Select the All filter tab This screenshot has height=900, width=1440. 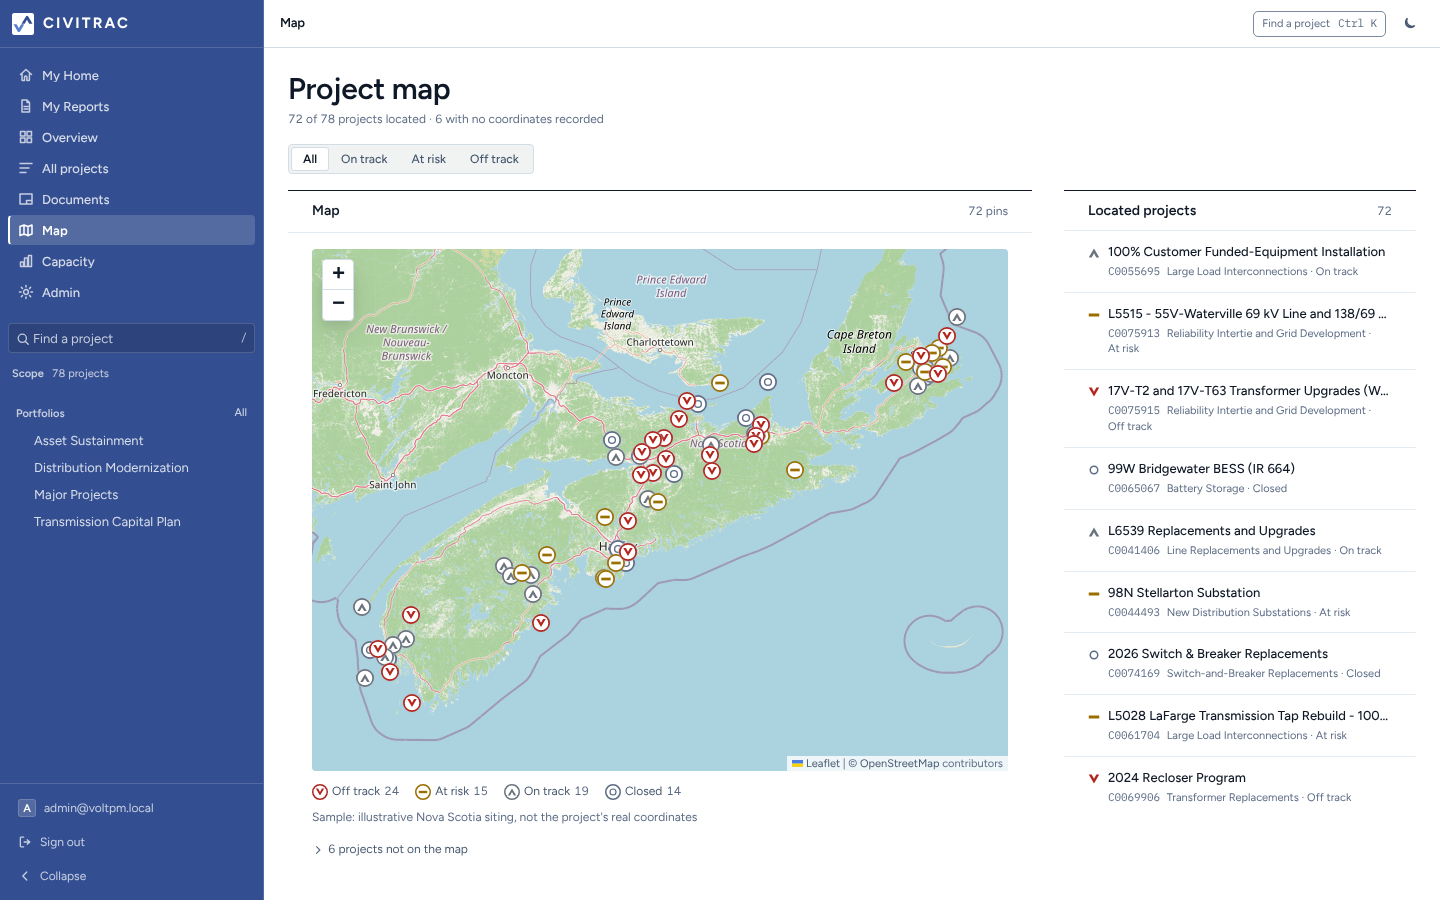(310, 159)
